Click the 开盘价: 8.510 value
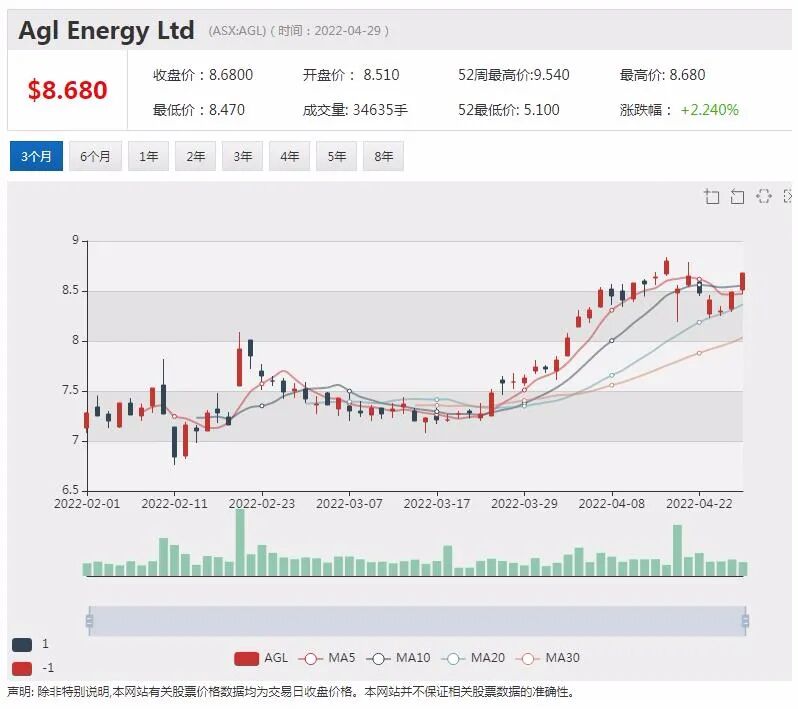Image resolution: width=798 pixels, height=709 pixels. coord(351,75)
